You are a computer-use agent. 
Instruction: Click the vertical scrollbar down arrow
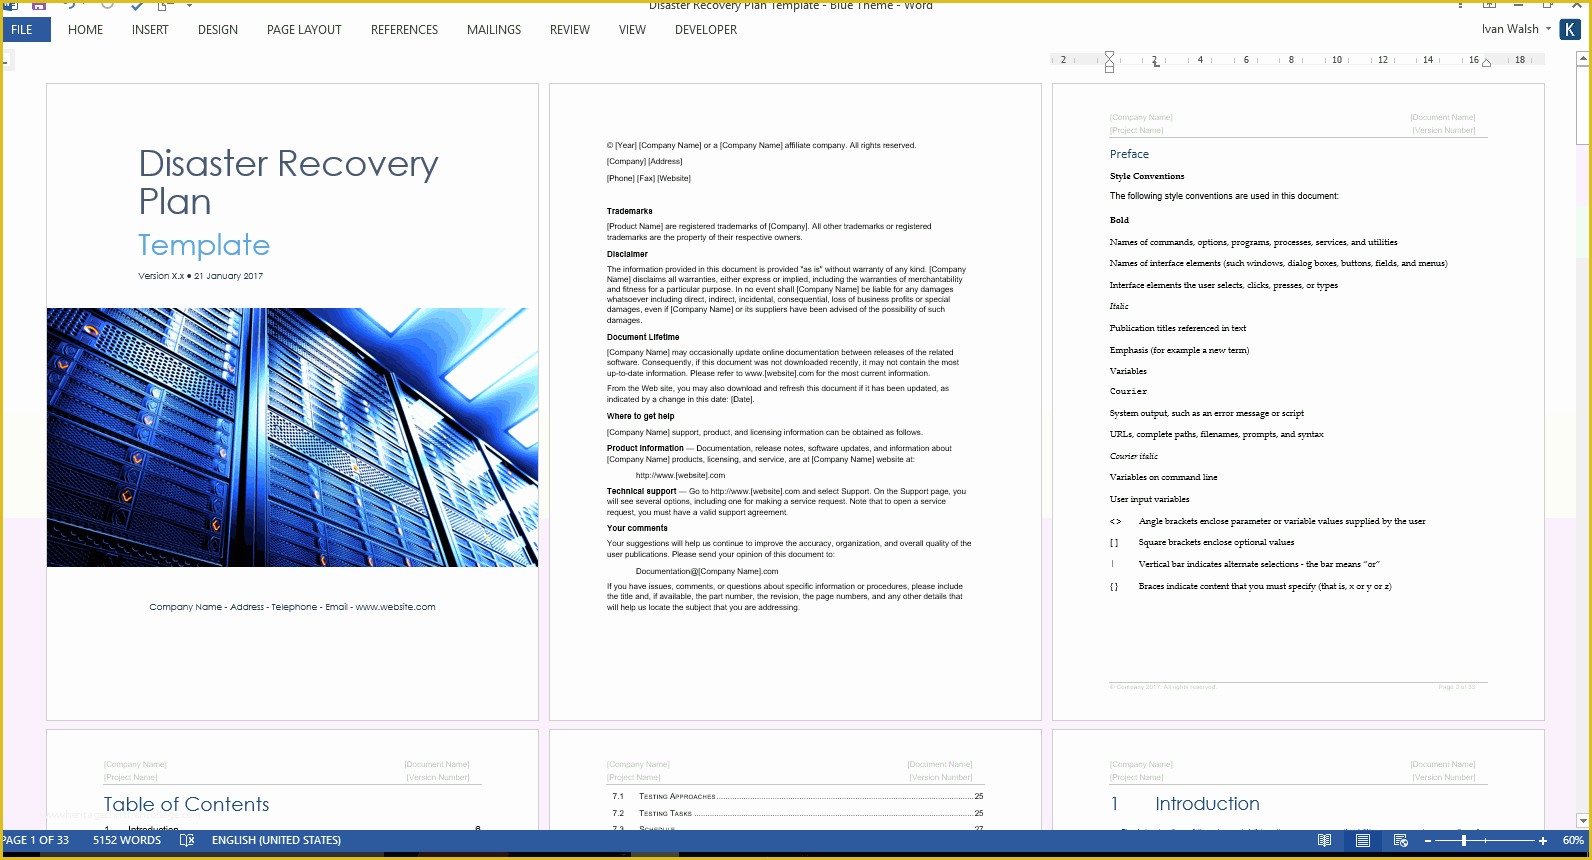click(1583, 820)
